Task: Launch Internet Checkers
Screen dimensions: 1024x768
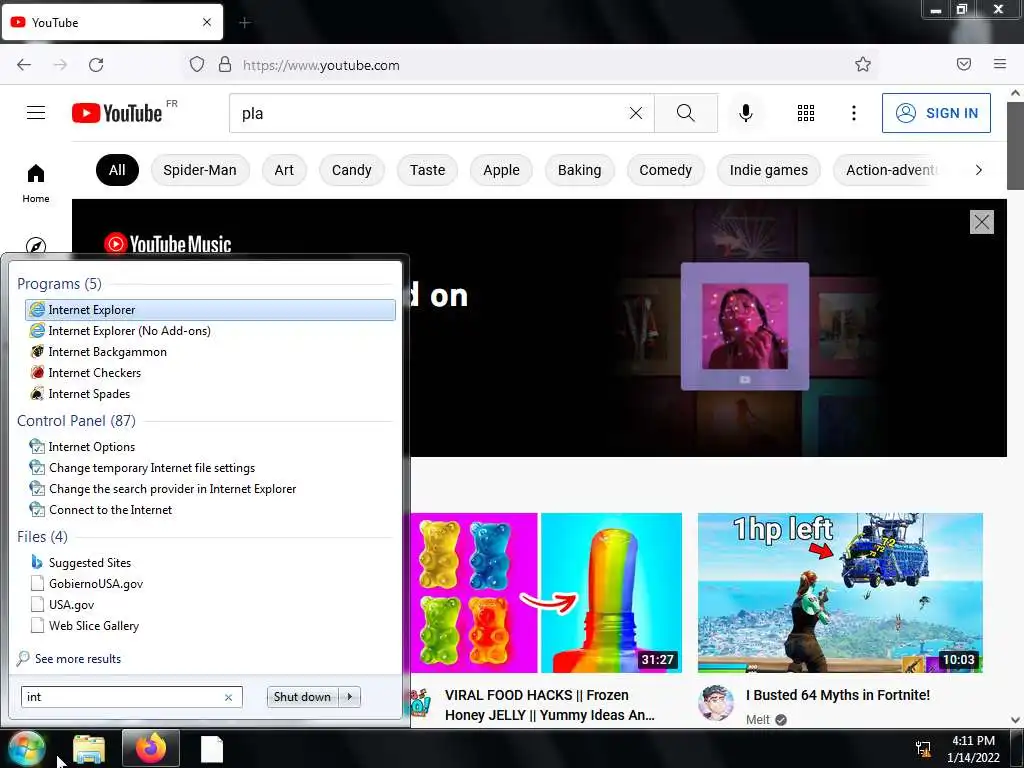Action: (x=210, y=372)
